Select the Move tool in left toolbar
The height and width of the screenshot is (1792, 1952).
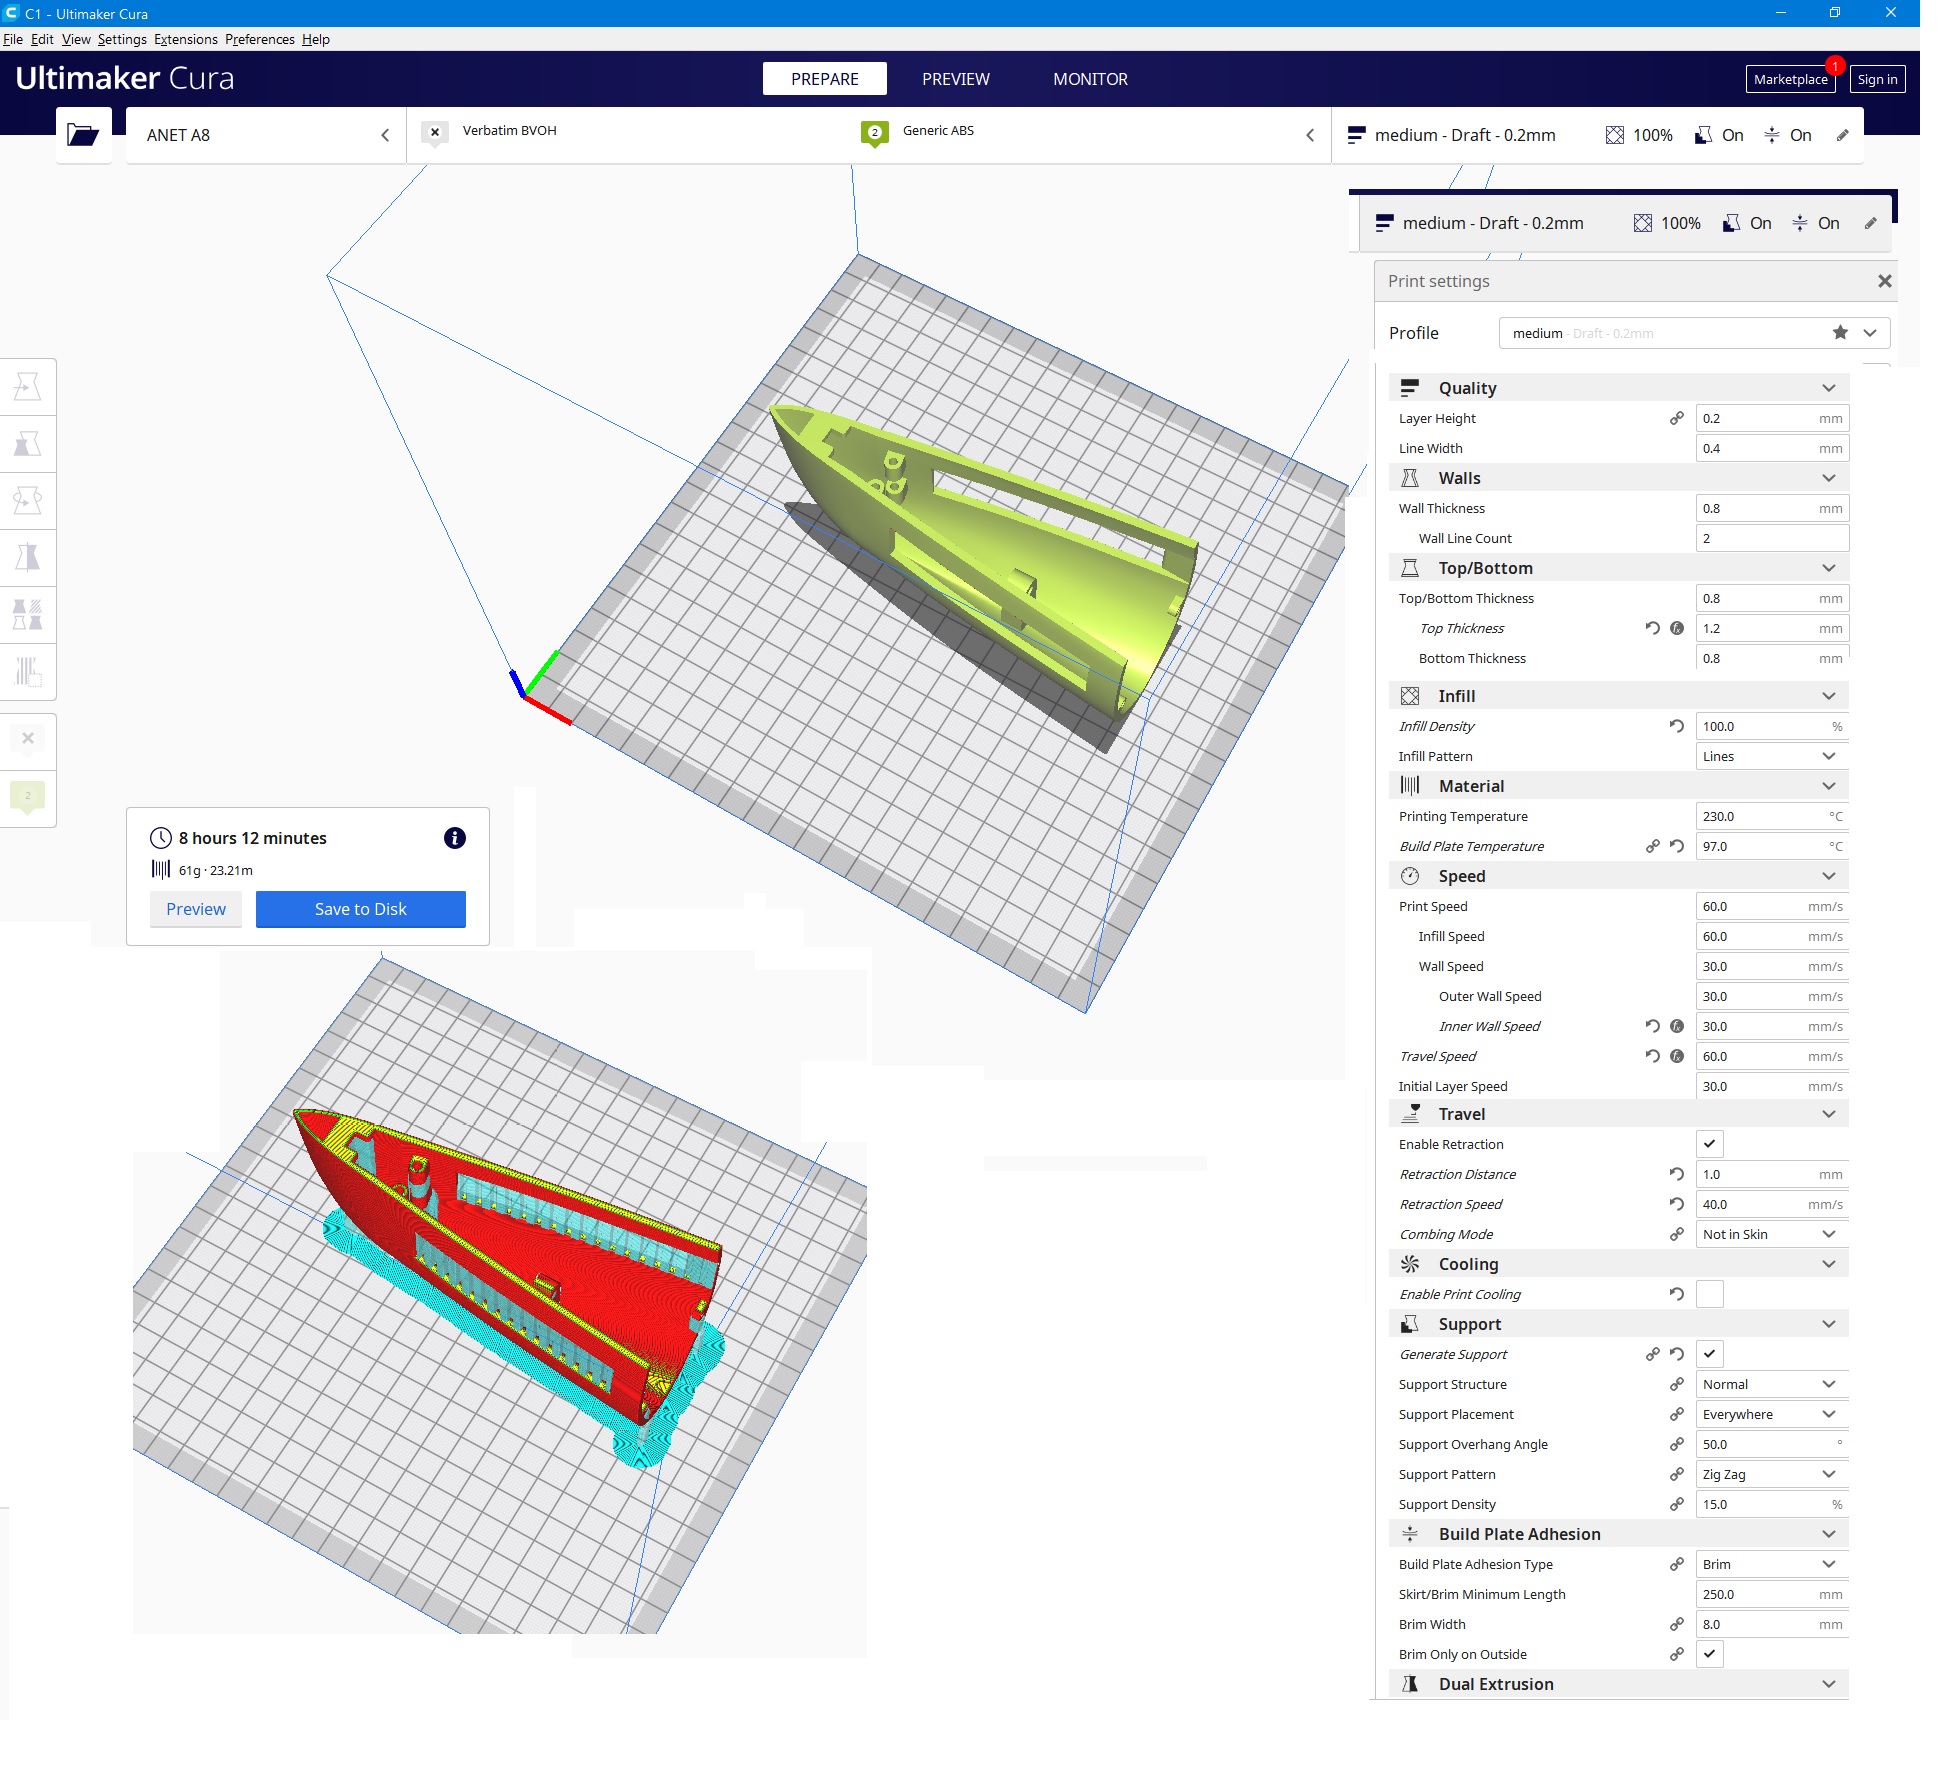tap(28, 387)
